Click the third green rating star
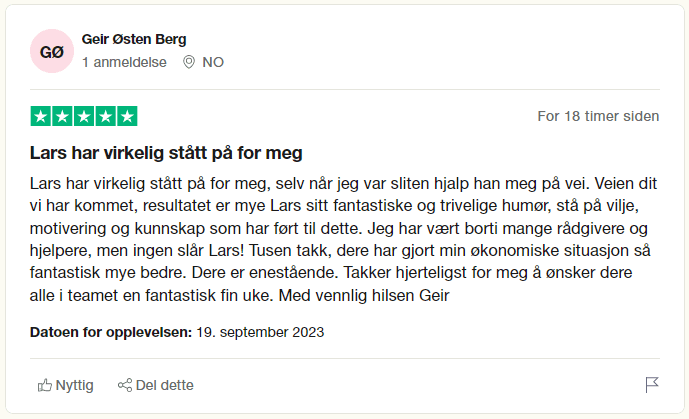This screenshot has height=419, width=689. [85, 116]
